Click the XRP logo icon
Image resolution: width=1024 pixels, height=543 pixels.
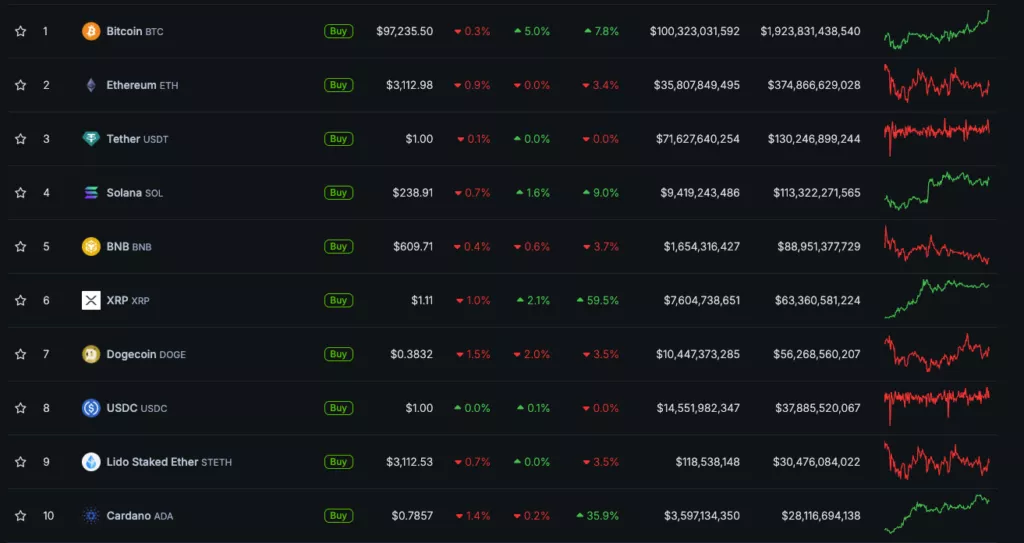(91, 301)
